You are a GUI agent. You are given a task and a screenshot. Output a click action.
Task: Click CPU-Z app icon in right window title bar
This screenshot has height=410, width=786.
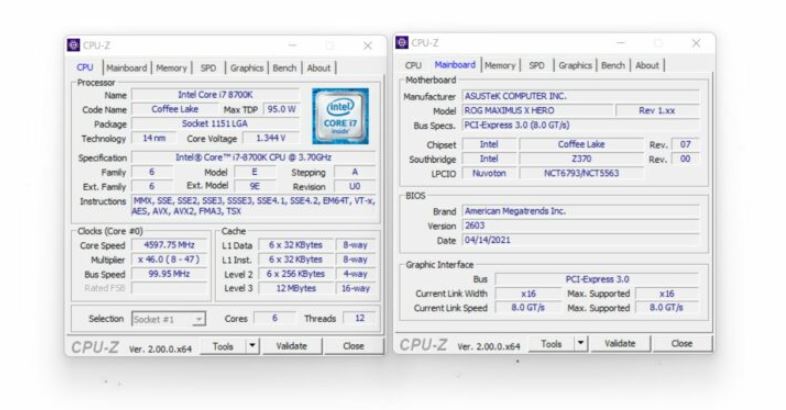pos(402,43)
